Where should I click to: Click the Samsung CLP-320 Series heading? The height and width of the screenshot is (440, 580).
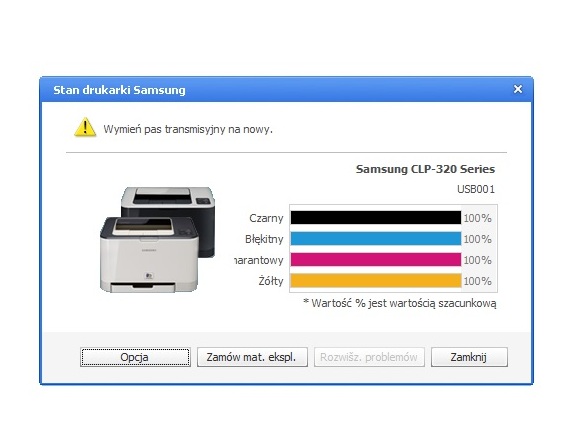(x=425, y=169)
